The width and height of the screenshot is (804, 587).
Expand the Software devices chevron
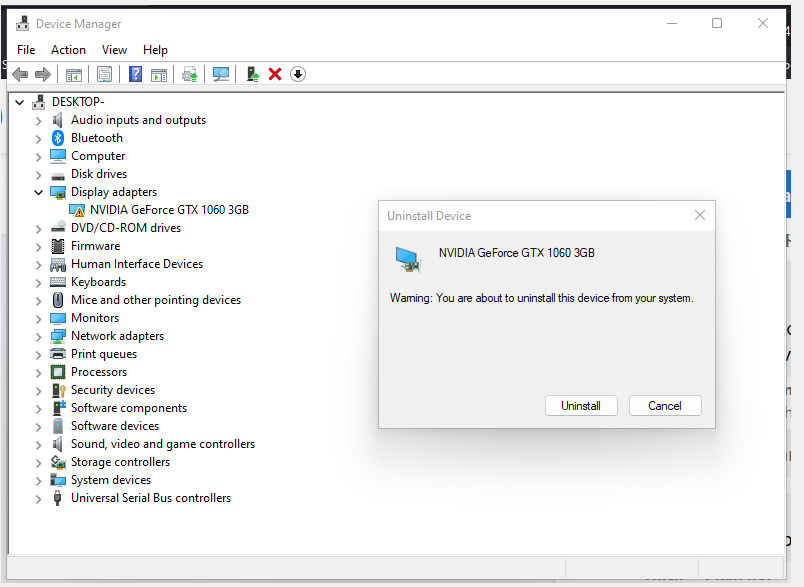(x=38, y=427)
